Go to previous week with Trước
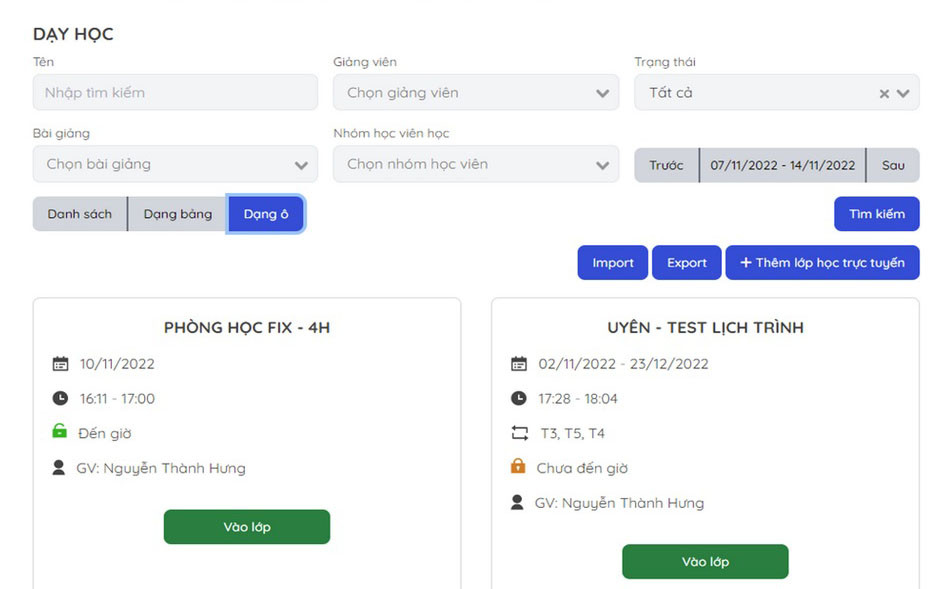 [666, 165]
